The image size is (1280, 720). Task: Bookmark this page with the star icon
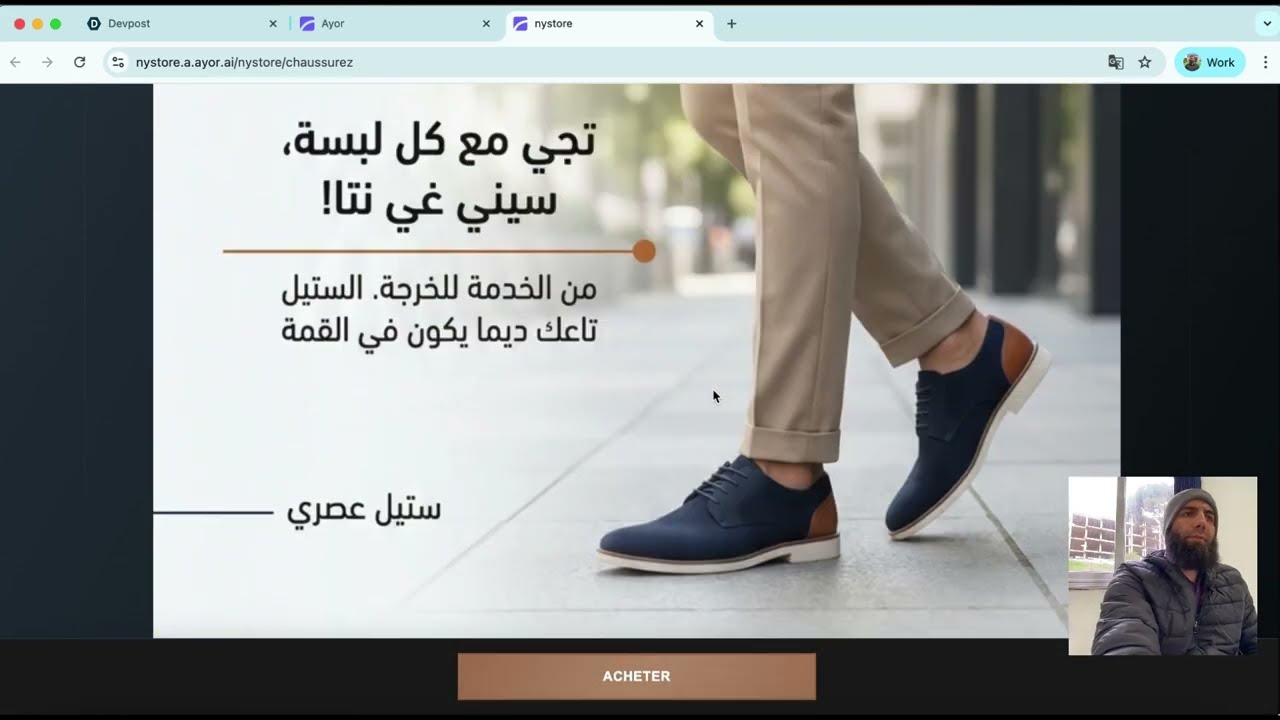pos(1145,62)
